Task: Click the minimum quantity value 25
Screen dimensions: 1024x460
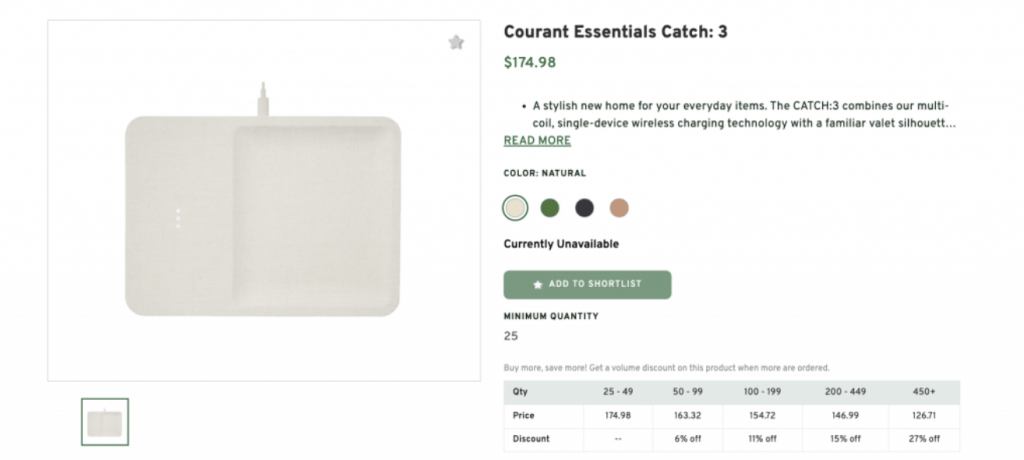Action: 511,336
